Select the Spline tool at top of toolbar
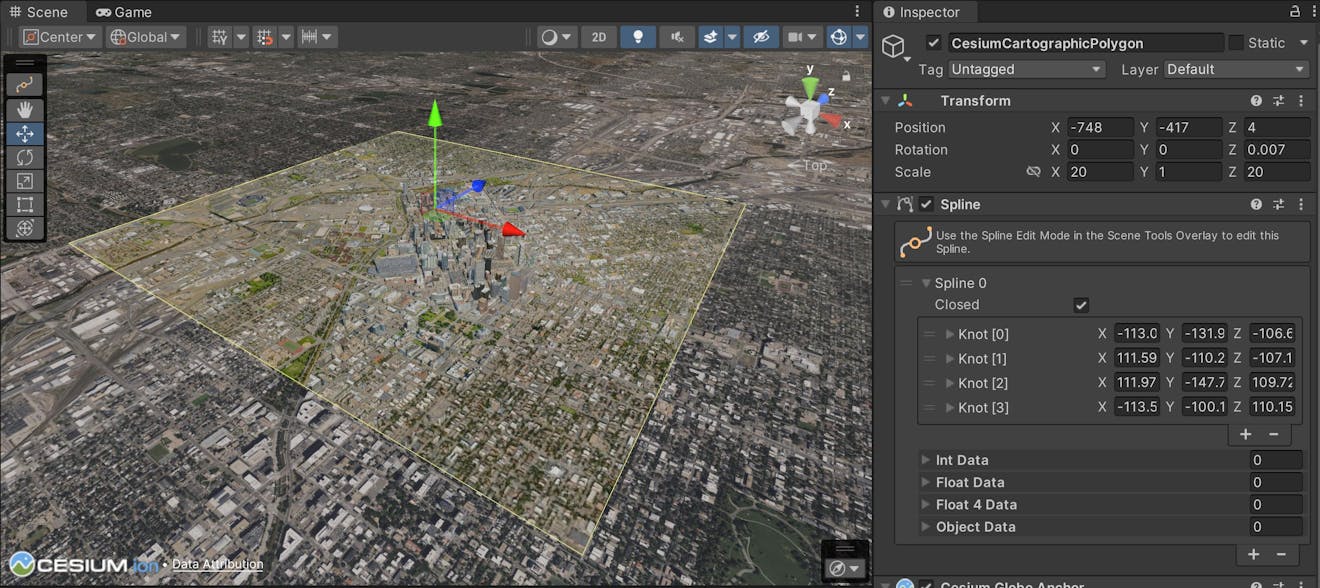Screen dimensions: 1320x588 tap(24, 83)
